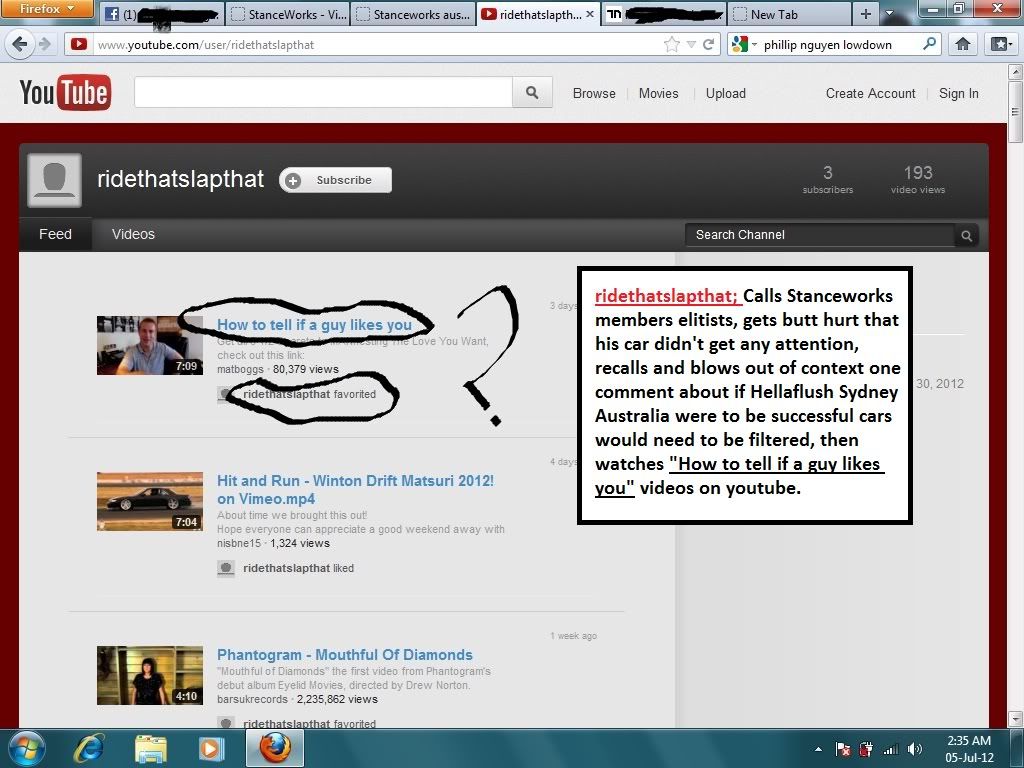Viewport: 1024px width, 768px height.
Task: Open the bookmarks menu icon
Action: click(x=1000, y=44)
